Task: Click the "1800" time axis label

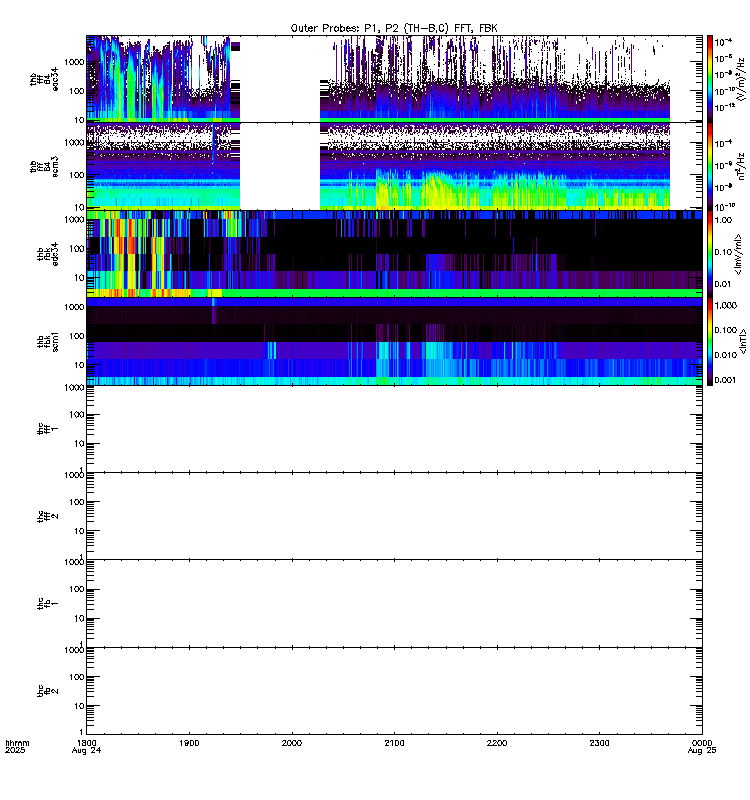Action: pyautogui.click(x=86, y=743)
